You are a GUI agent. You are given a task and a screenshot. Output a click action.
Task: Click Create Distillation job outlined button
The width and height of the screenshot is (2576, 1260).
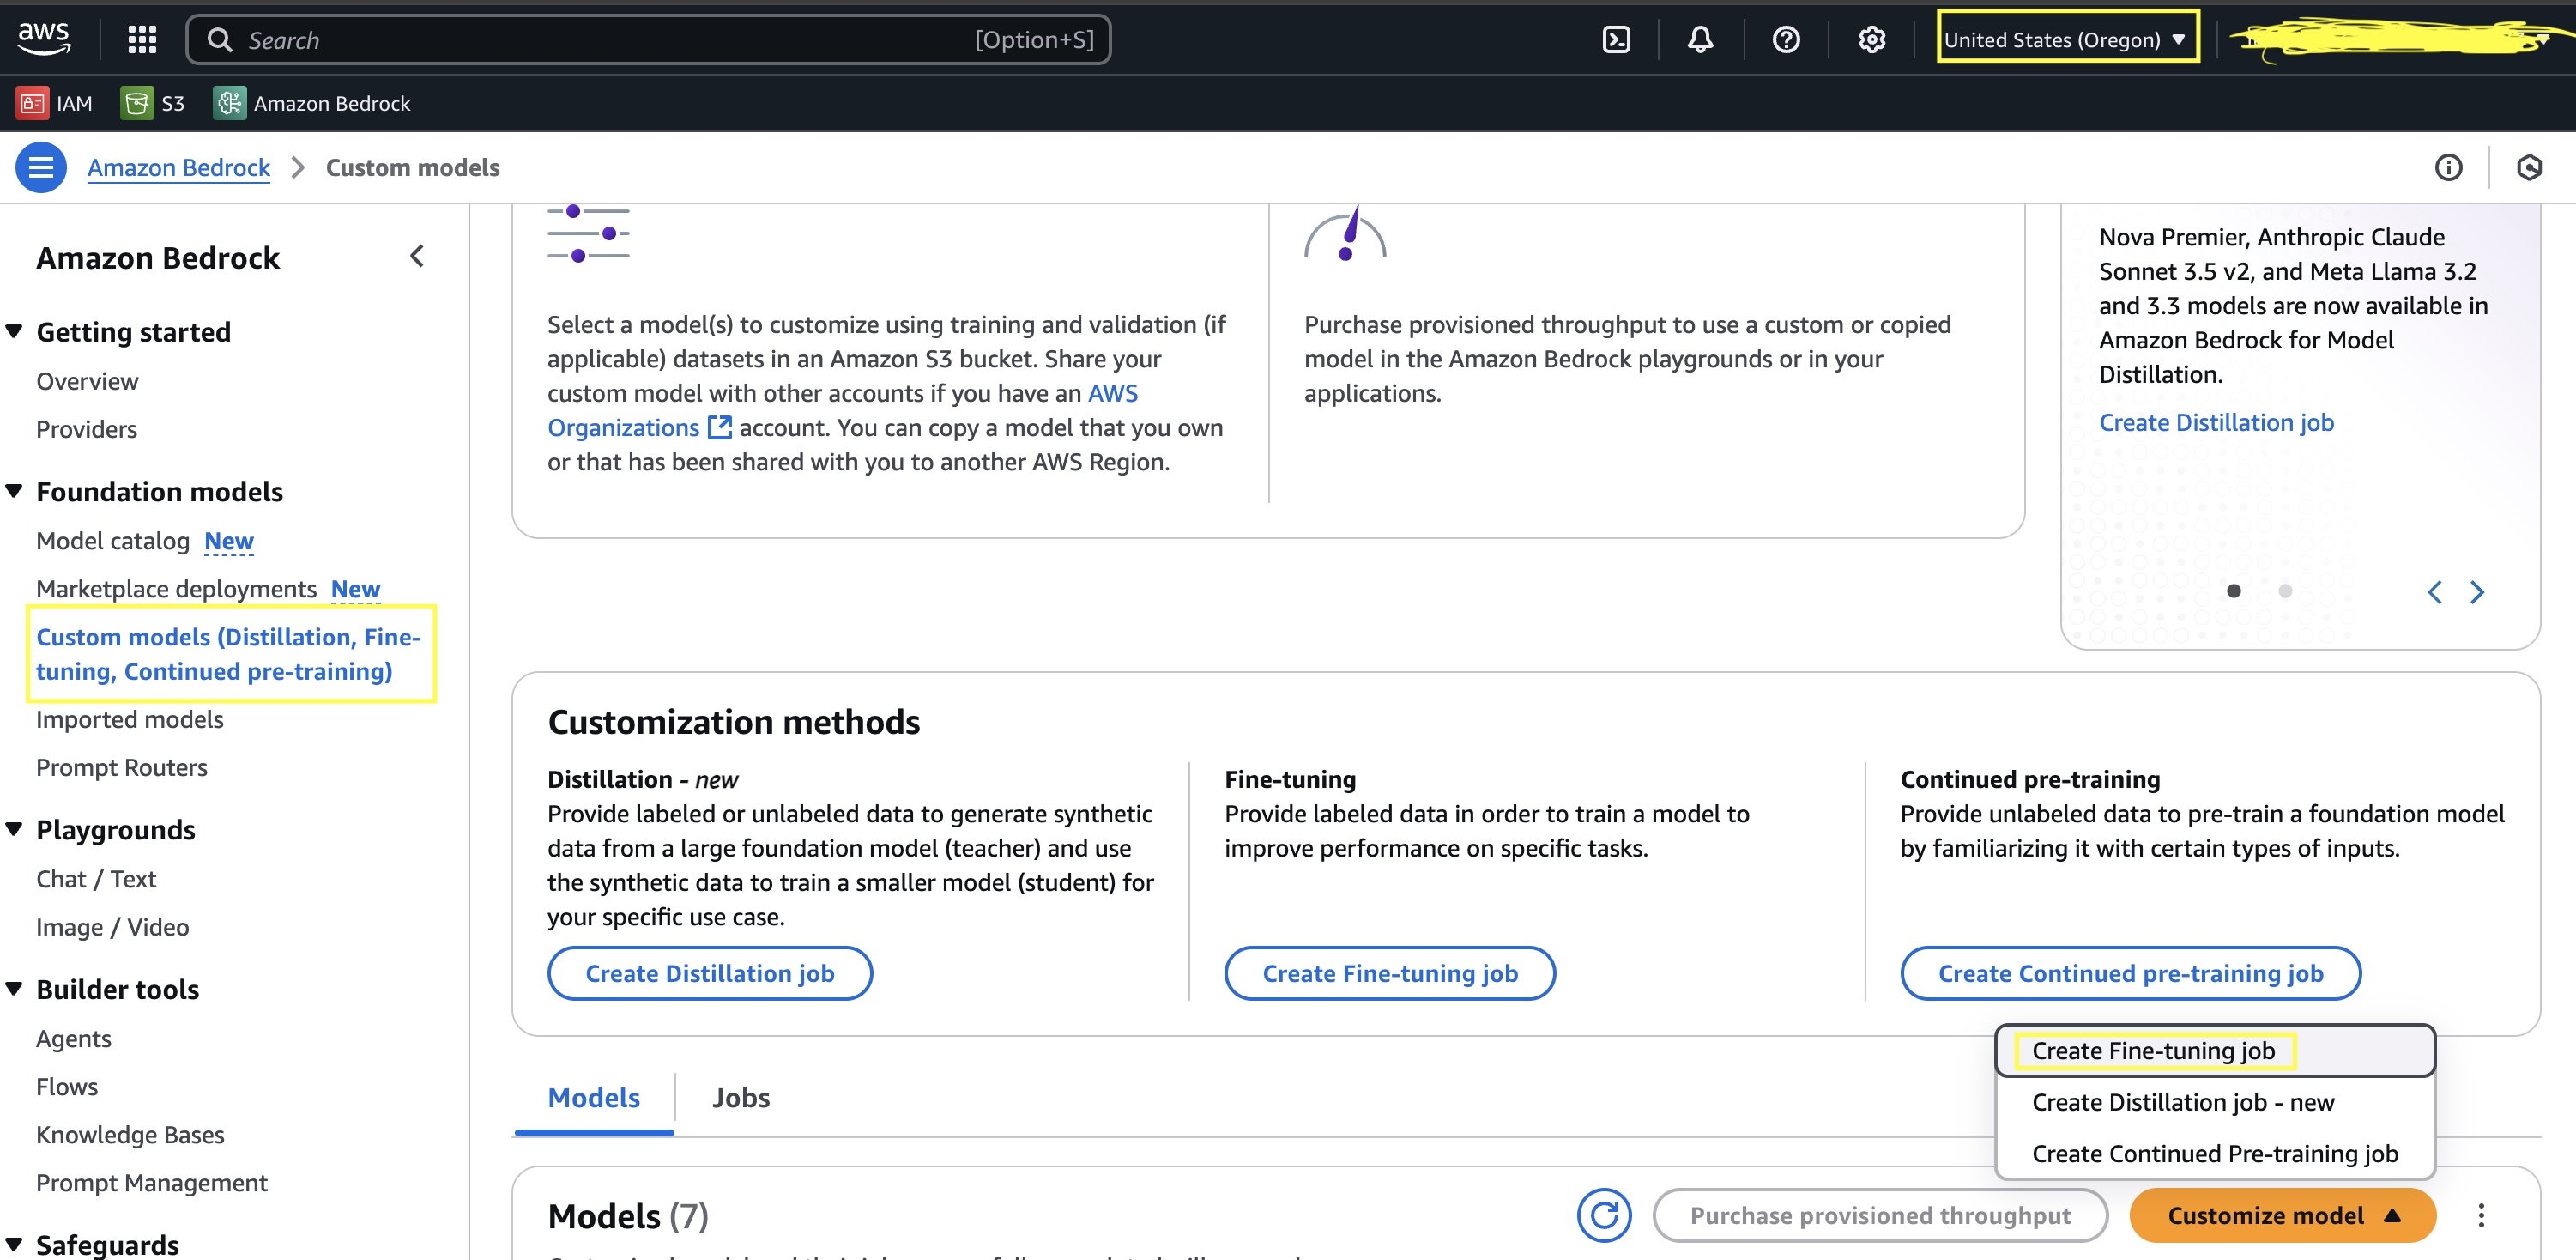coord(710,973)
